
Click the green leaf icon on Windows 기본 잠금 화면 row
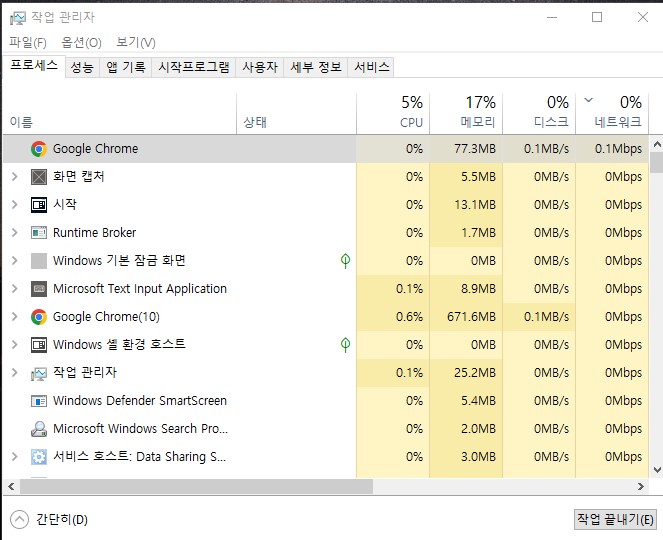[x=345, y=260]
